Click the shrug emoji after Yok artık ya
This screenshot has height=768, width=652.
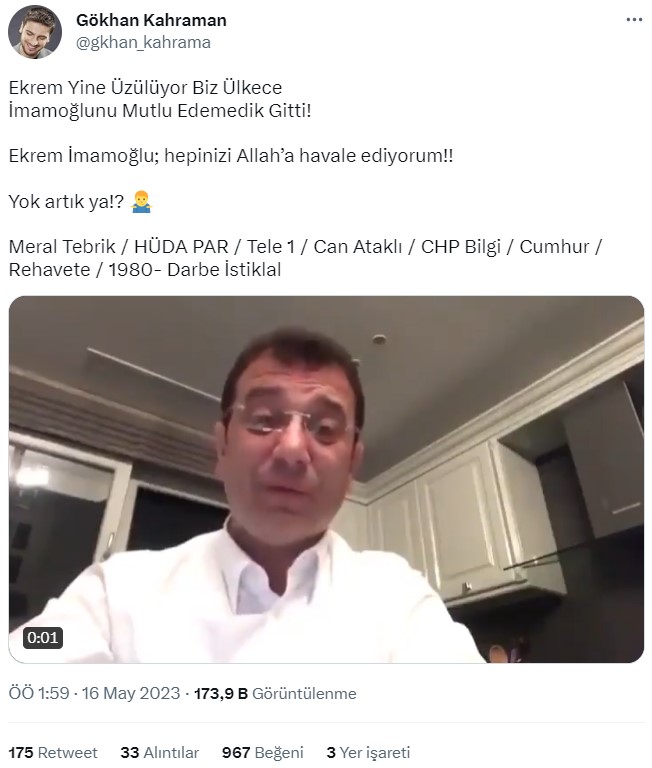coord(142,202)
